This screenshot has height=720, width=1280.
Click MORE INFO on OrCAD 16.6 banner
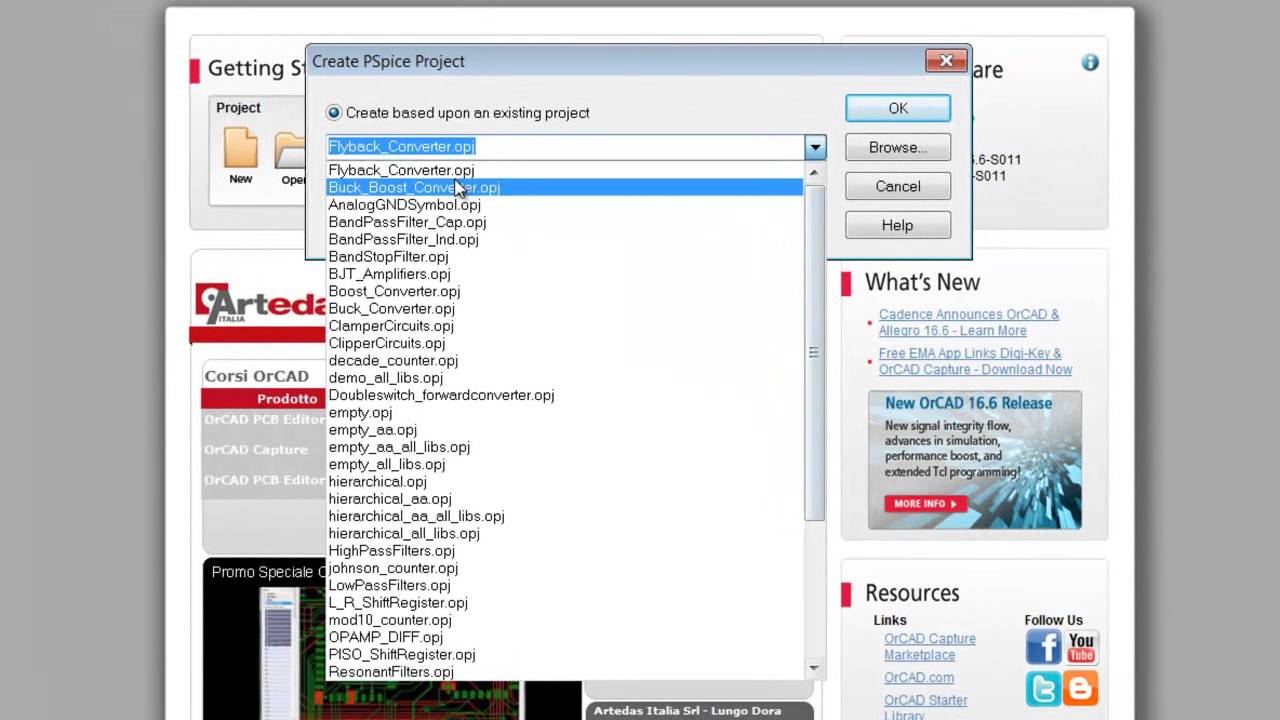925,504
